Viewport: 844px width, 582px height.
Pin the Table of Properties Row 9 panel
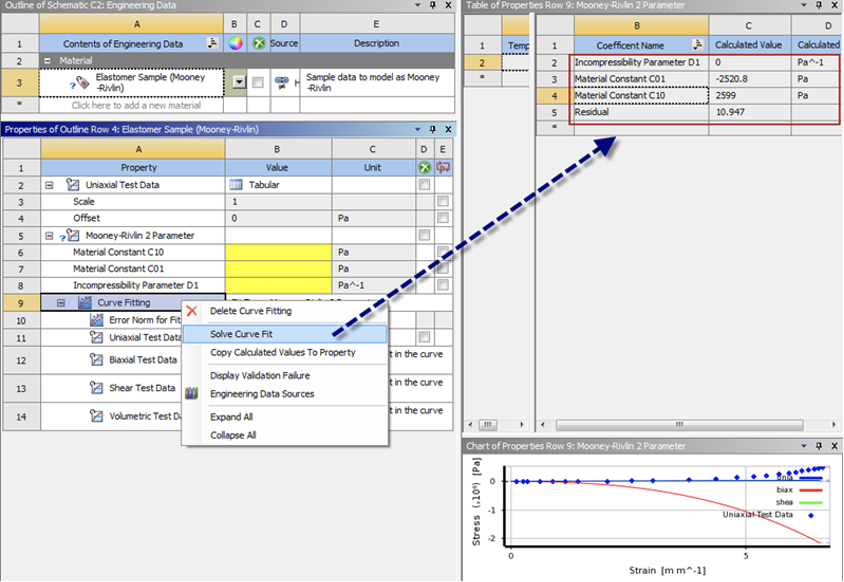pyautogui.click(x=819, y=5)
